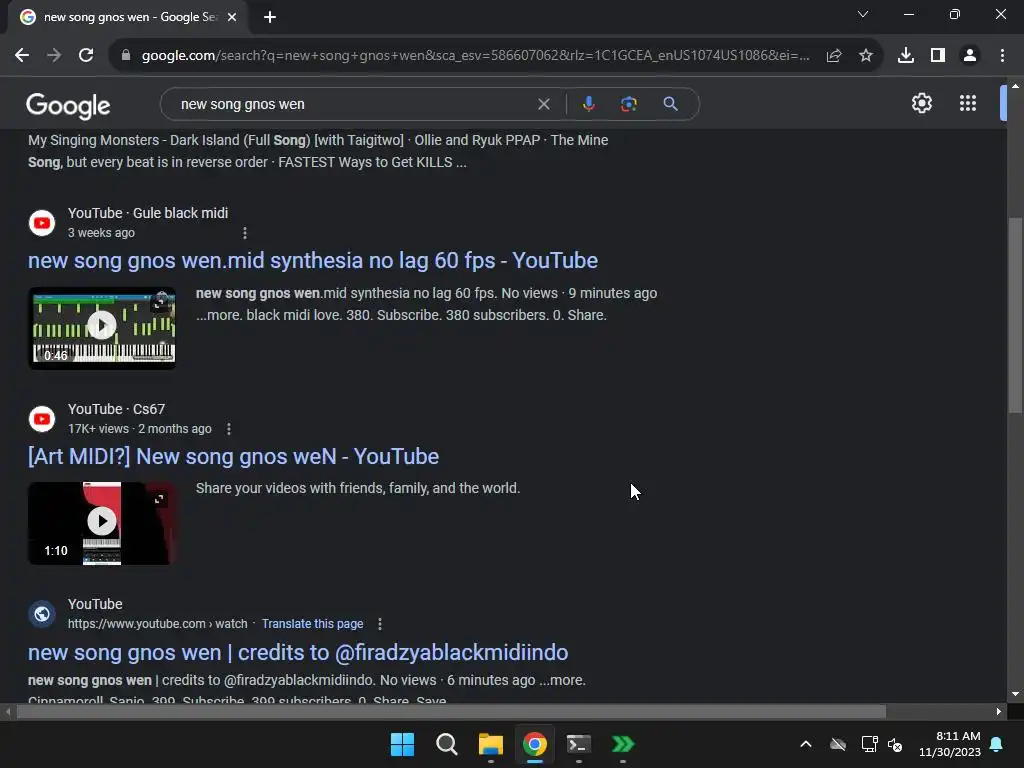Go back to the previous page
1024x768 pixels.
point(22,56)
